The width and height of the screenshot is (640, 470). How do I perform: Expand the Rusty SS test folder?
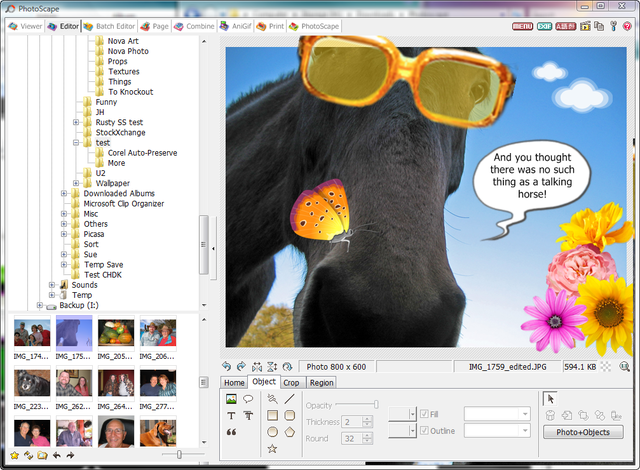pos(76,122)
